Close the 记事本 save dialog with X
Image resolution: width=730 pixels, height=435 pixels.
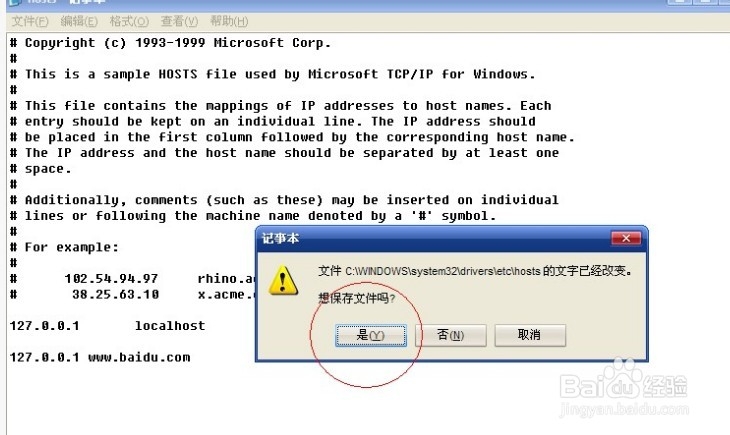tap(626, 238)
